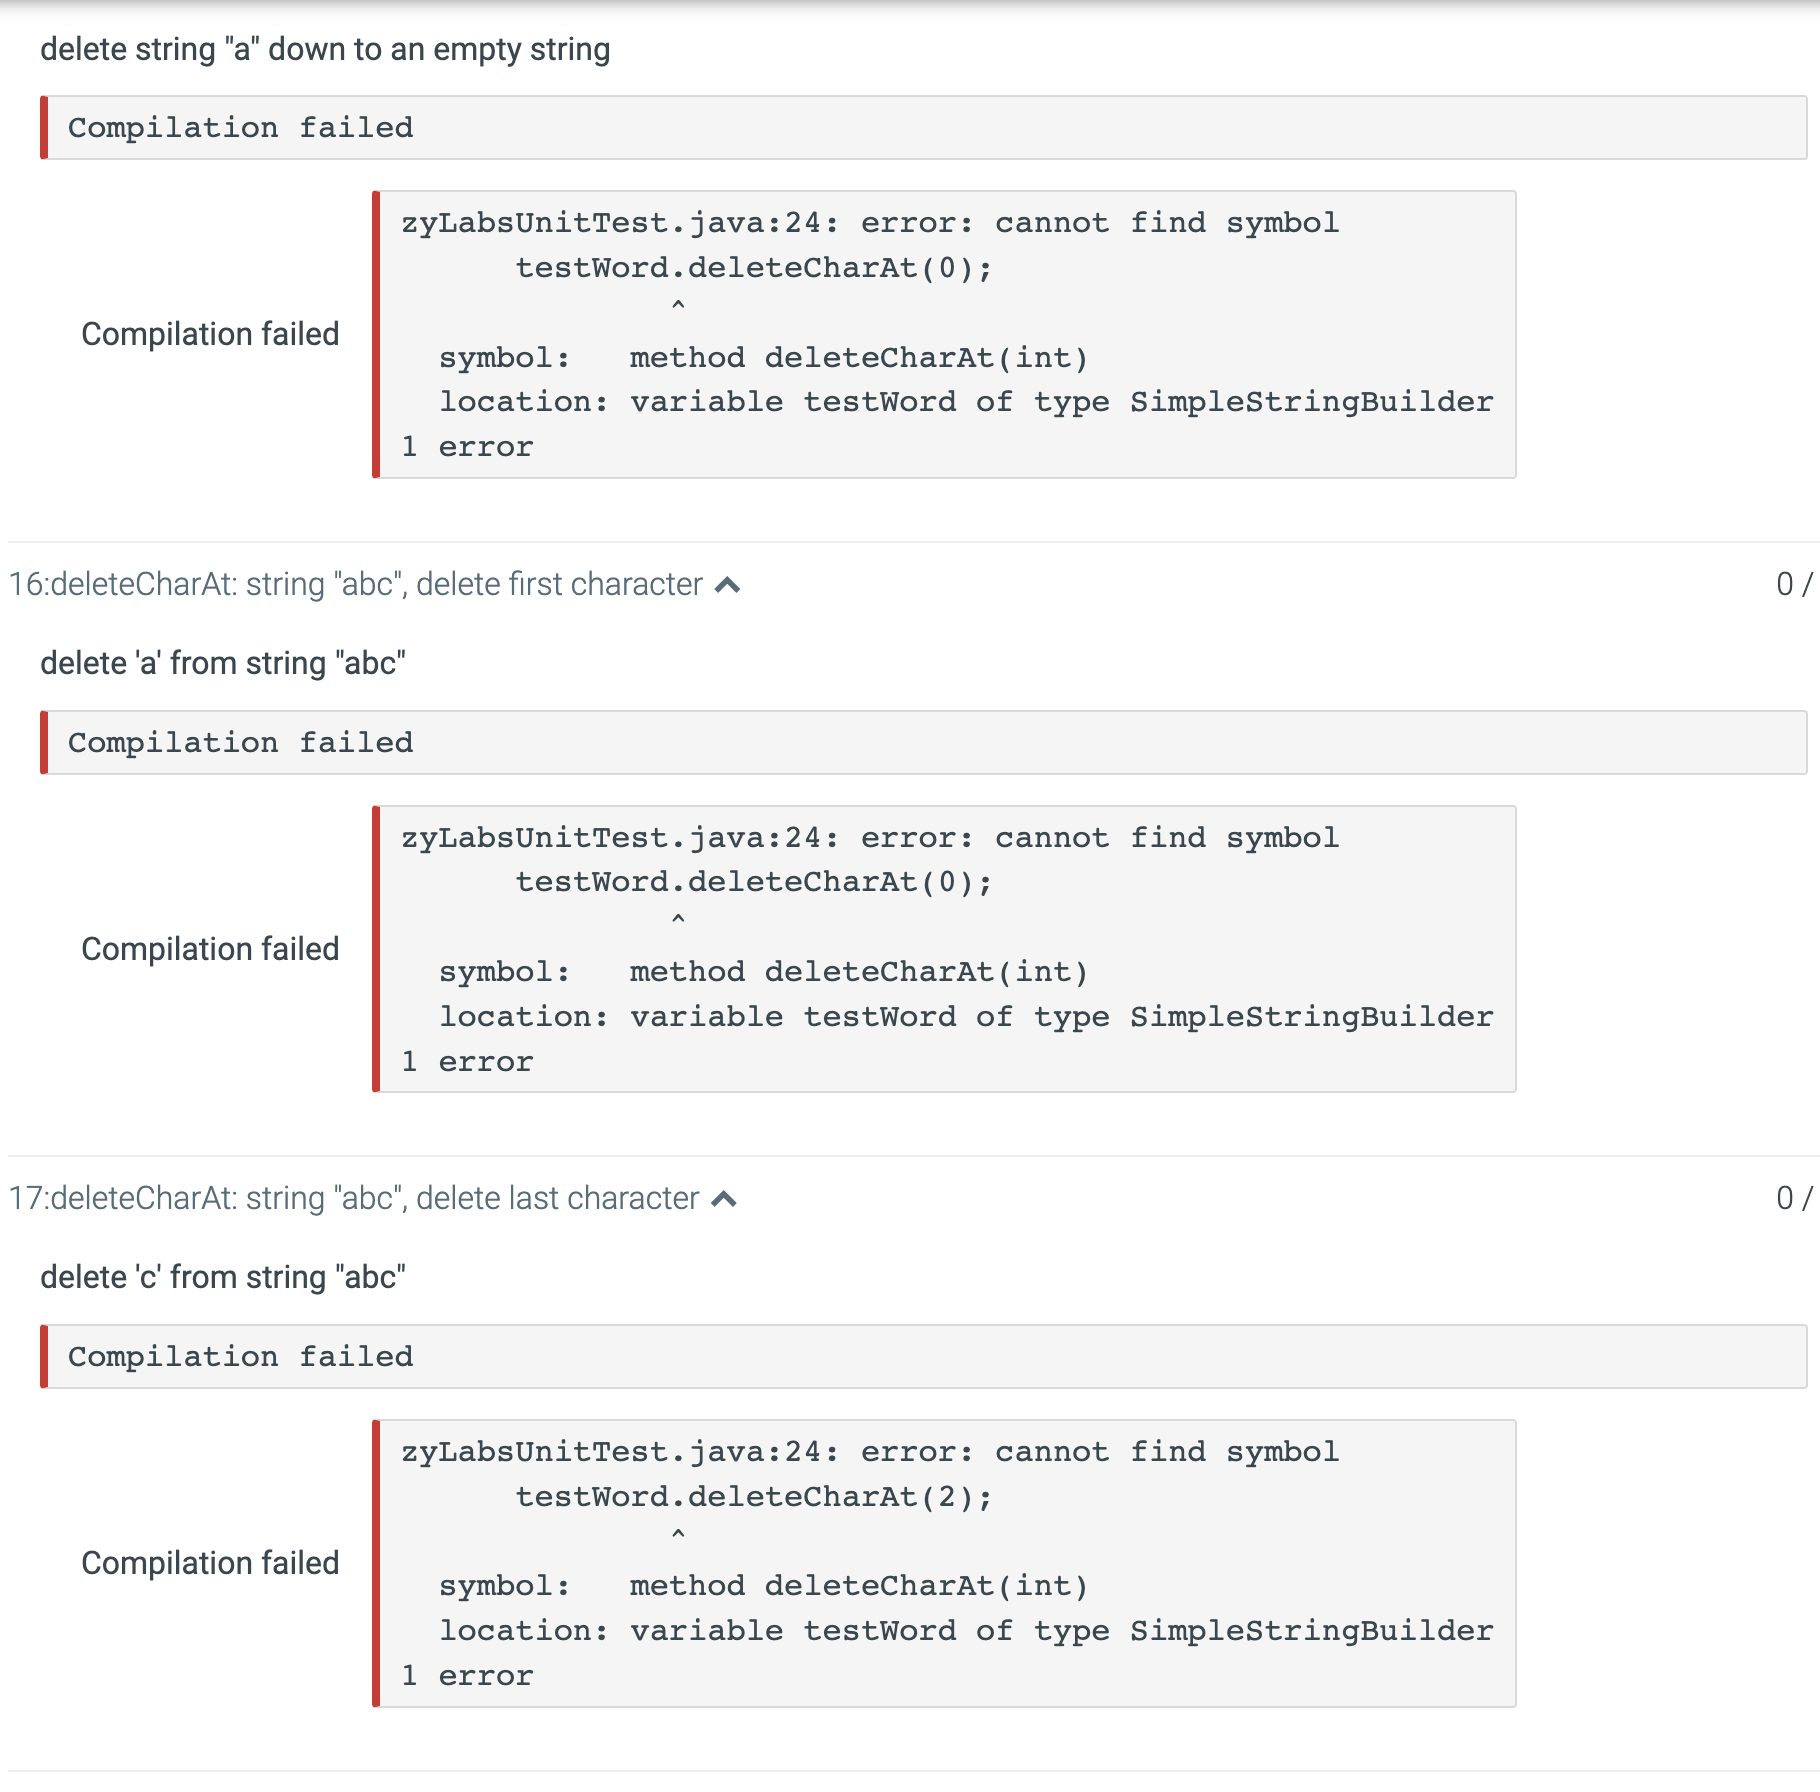Click the test title '17:deleteCharAt: string "abc", delete last character'
The width and height of the screenshot is (1820, 1792).
(x=354, y=1198)
